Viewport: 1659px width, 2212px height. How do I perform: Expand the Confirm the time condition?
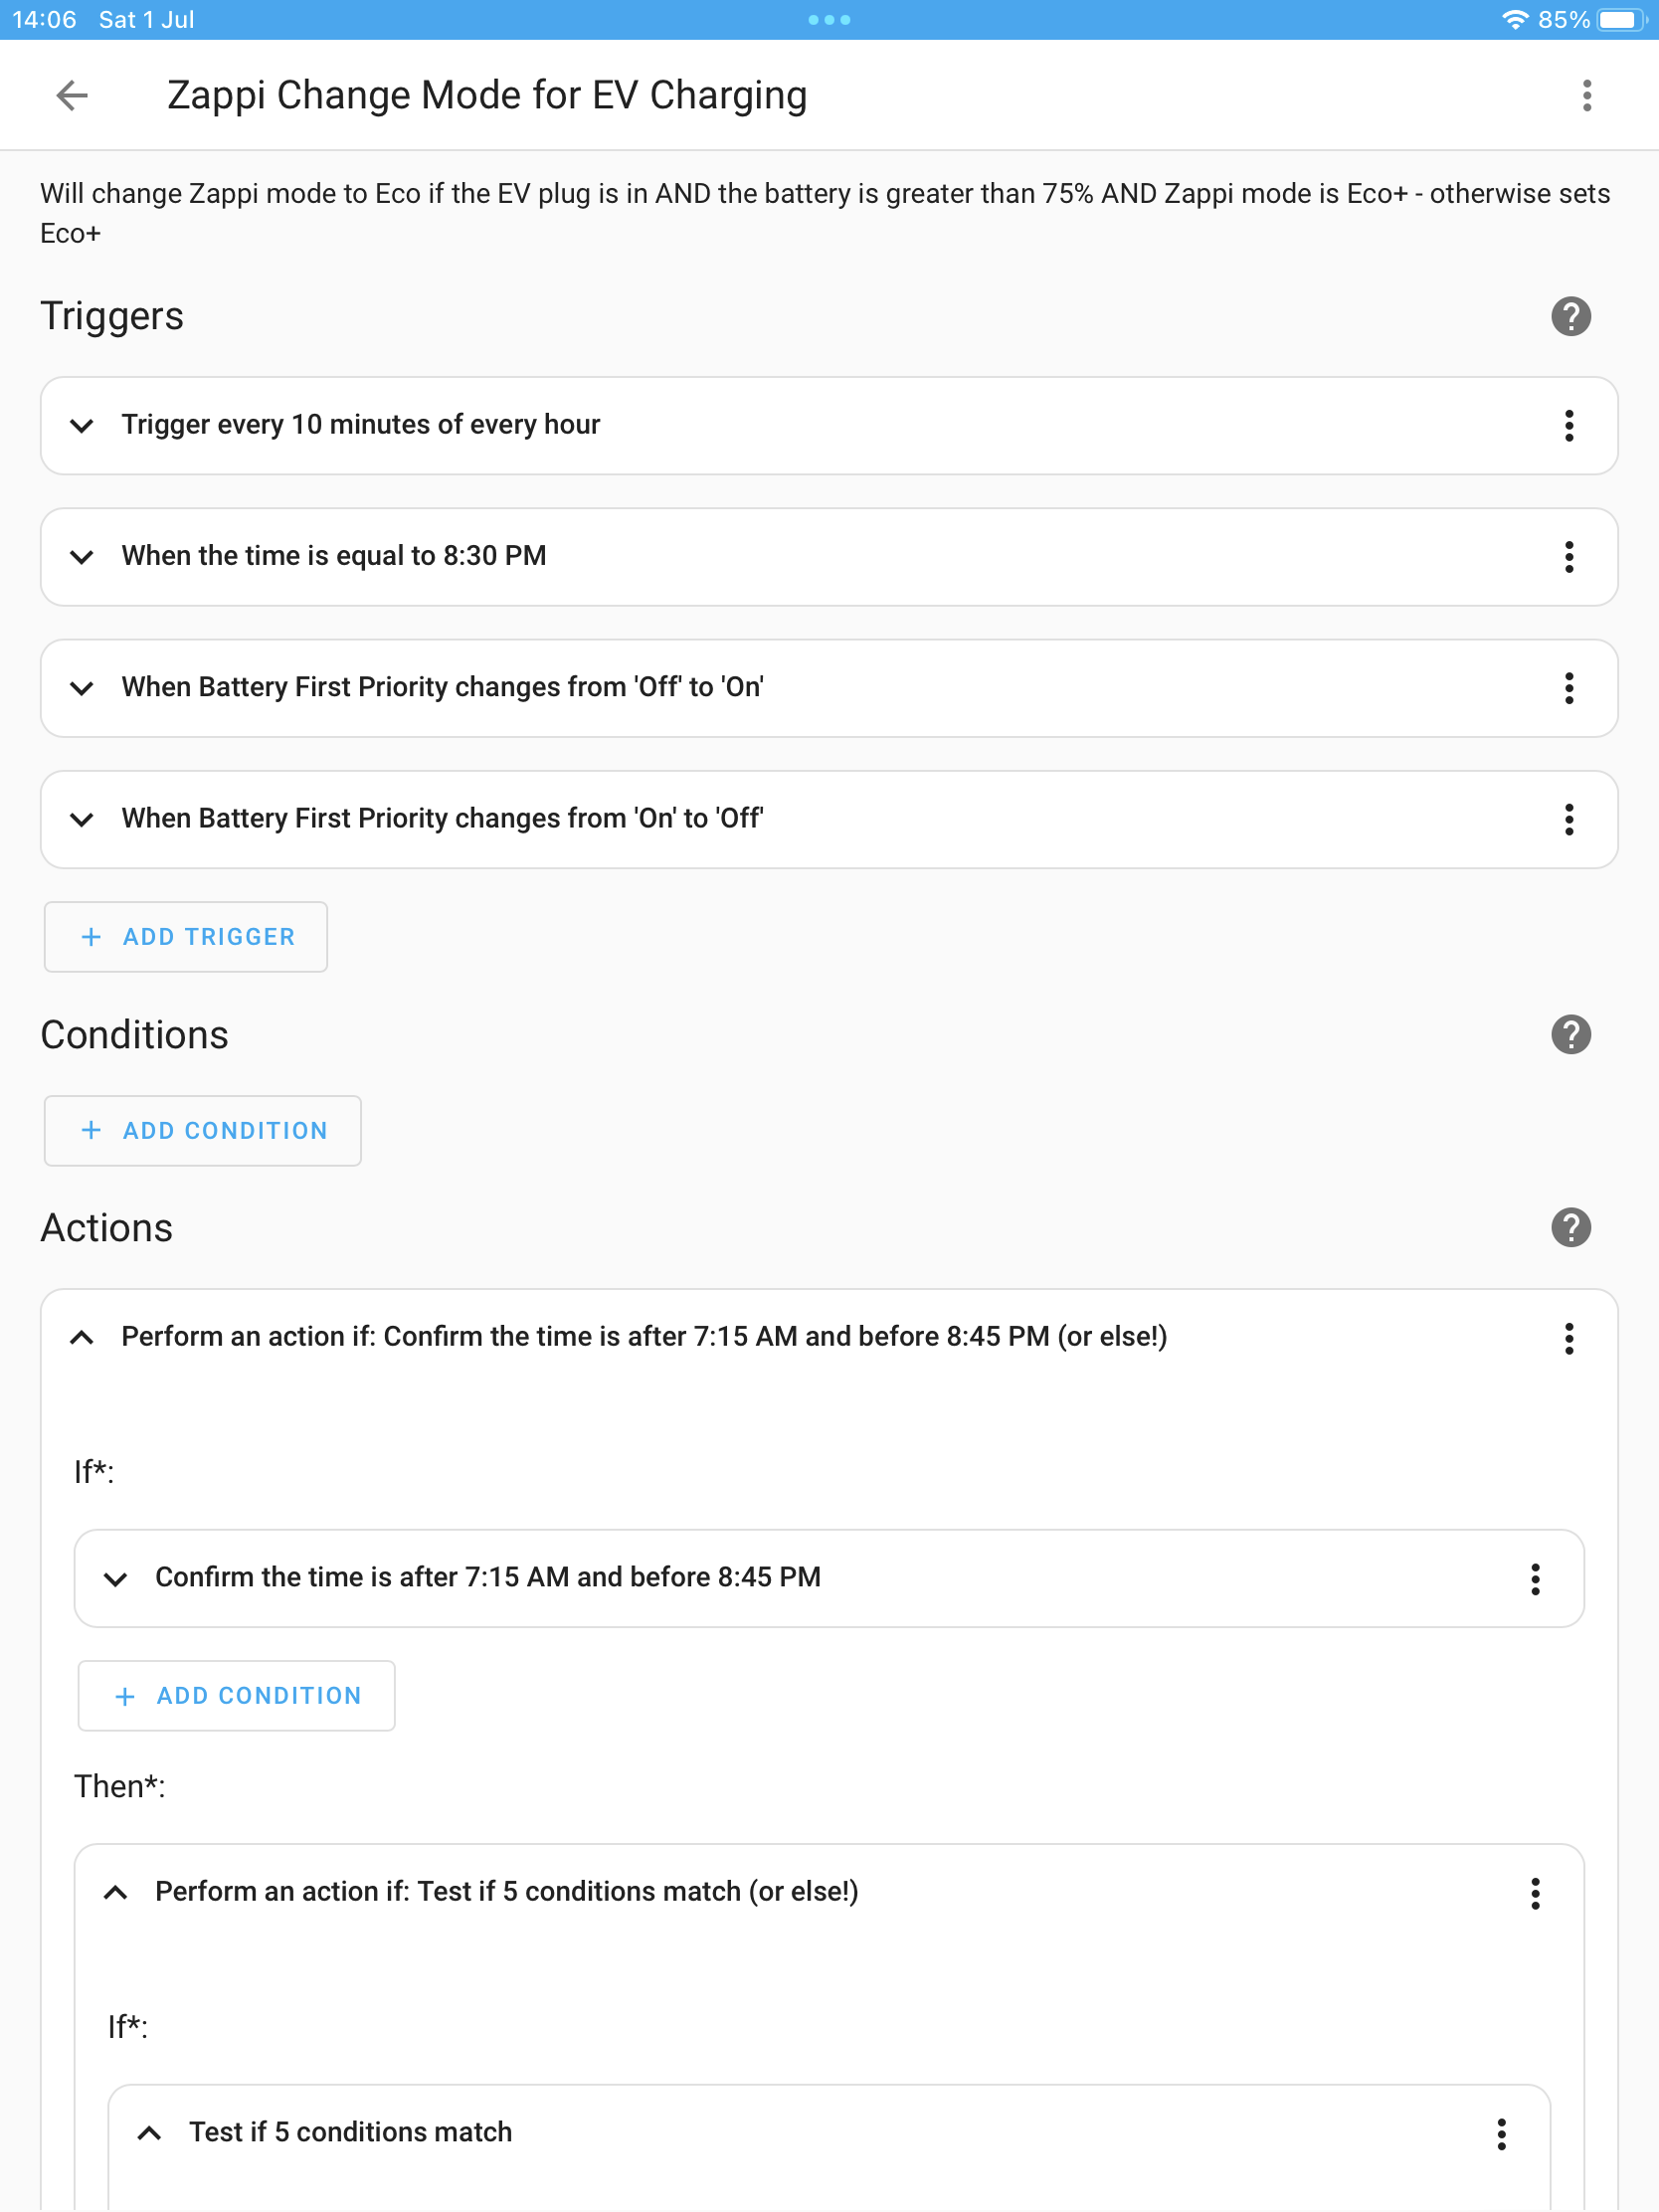click(x=116, y=1579)
